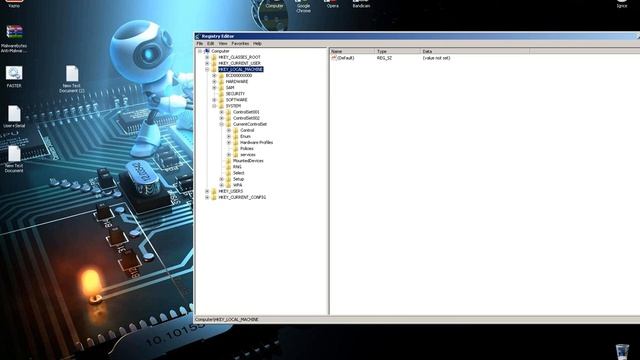This screenshot has width=640, height=360.
Task: Click the MountedDevices folder icon
Action: pyautogui.click(x=229, y=161)
